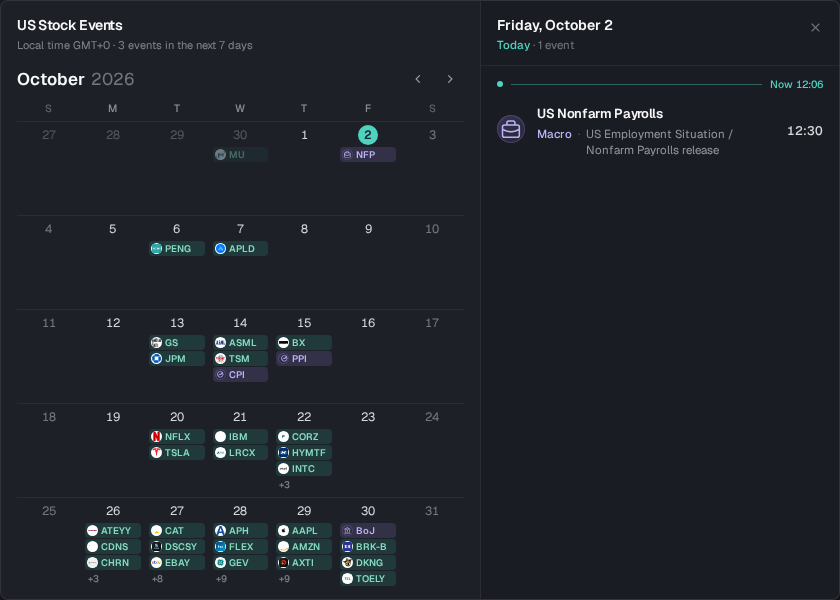The image size is (840, 600).
Task: Expand +9 more events on October 29
Action: click(x=284, y=579)
